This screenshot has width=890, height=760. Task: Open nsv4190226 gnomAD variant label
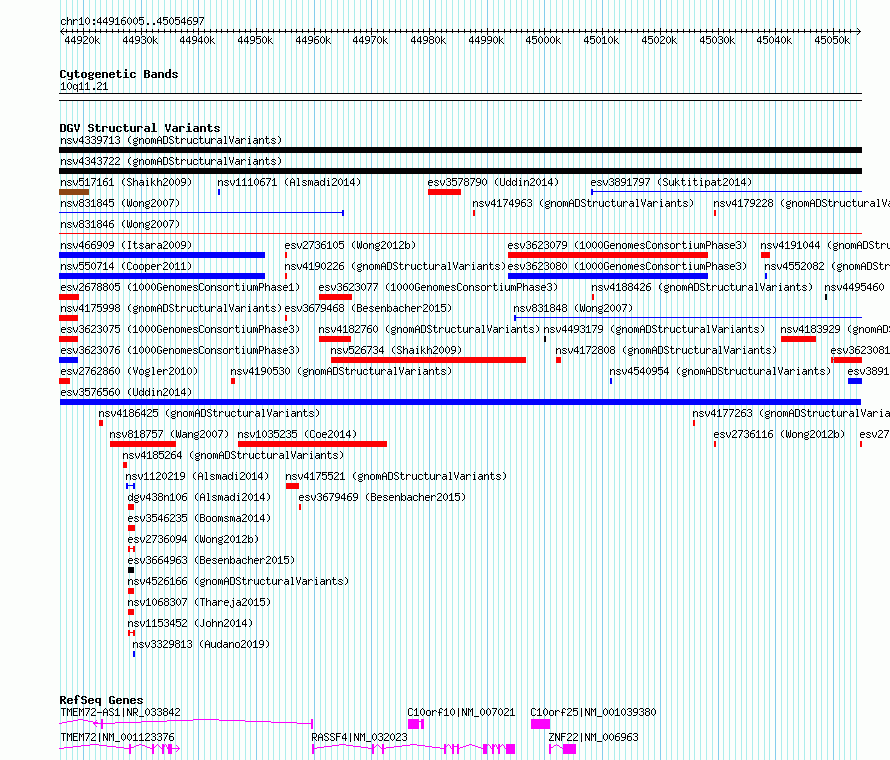click(395, 266)
